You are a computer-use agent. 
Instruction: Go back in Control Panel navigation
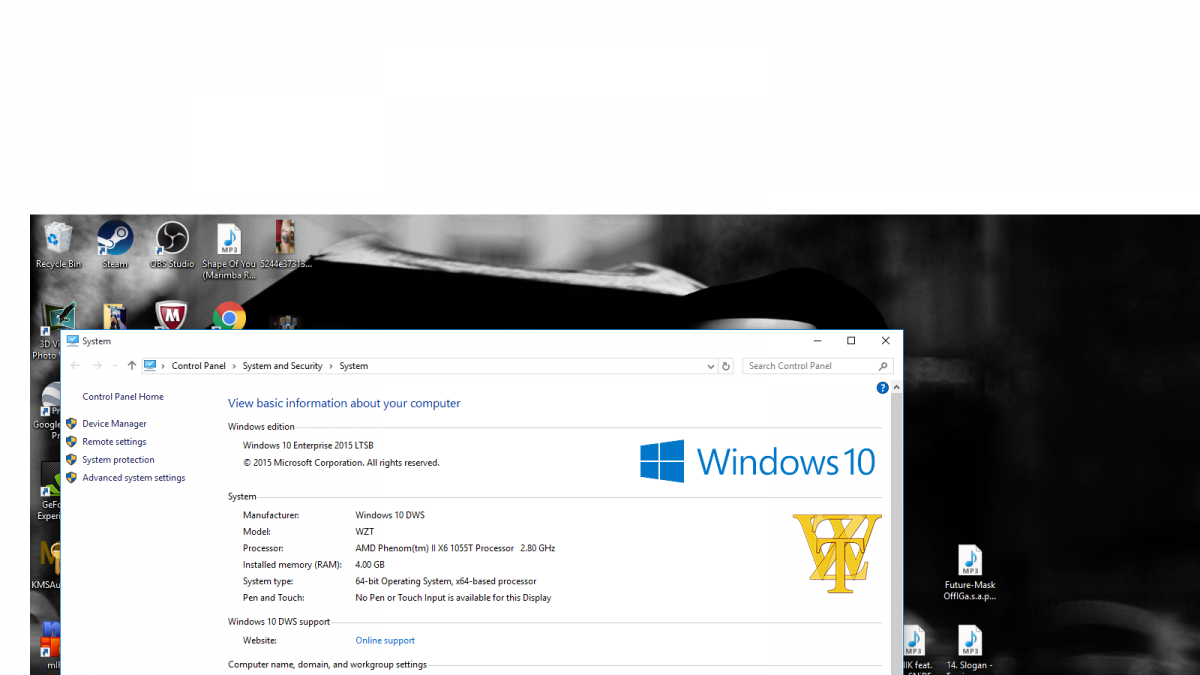[x=75, y=366]
